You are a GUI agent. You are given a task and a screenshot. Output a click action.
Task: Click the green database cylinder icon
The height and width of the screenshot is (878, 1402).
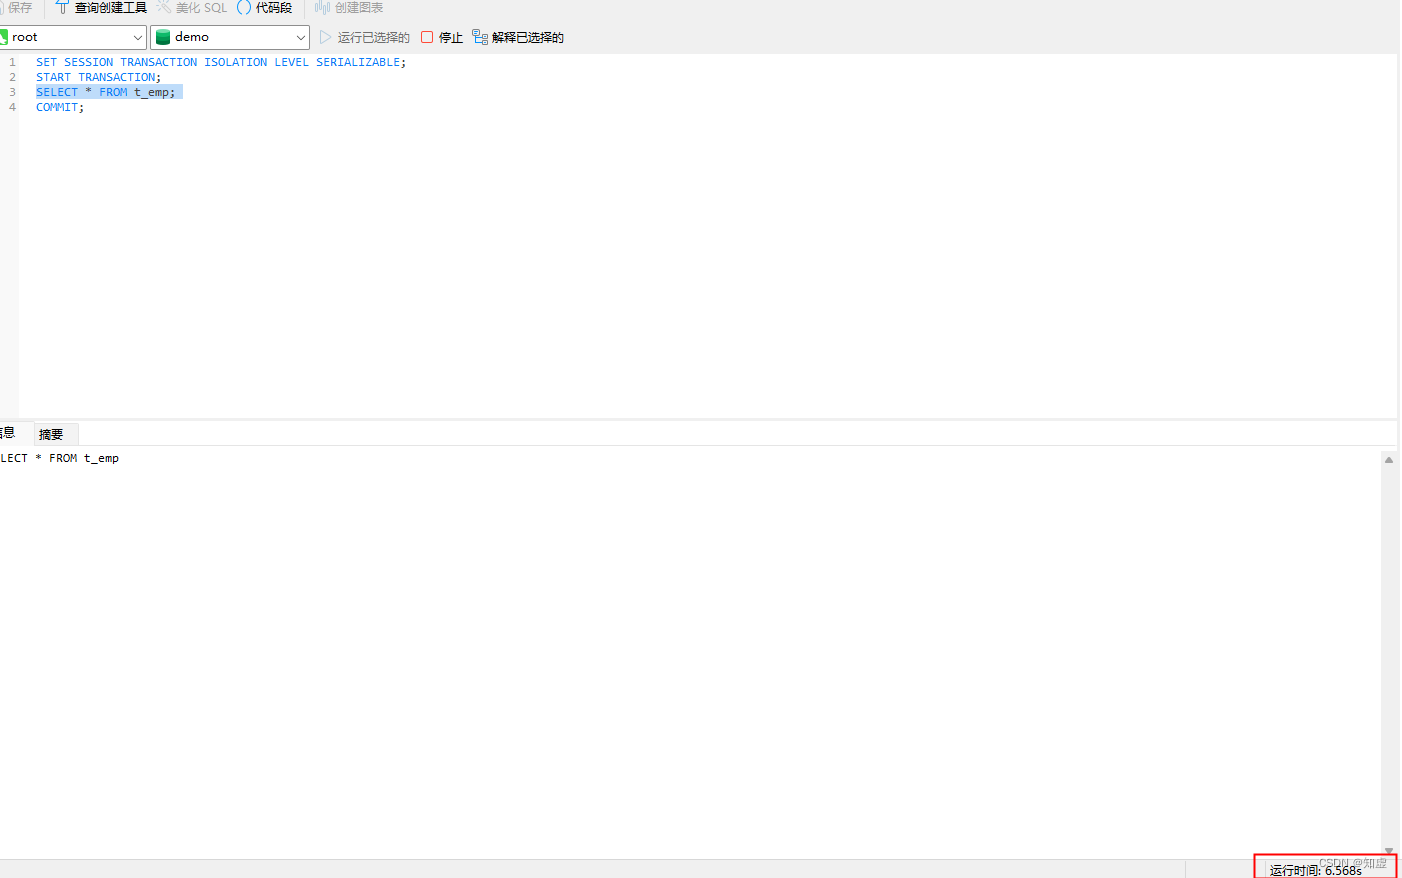pyautogui.click(x=163, y=37)
